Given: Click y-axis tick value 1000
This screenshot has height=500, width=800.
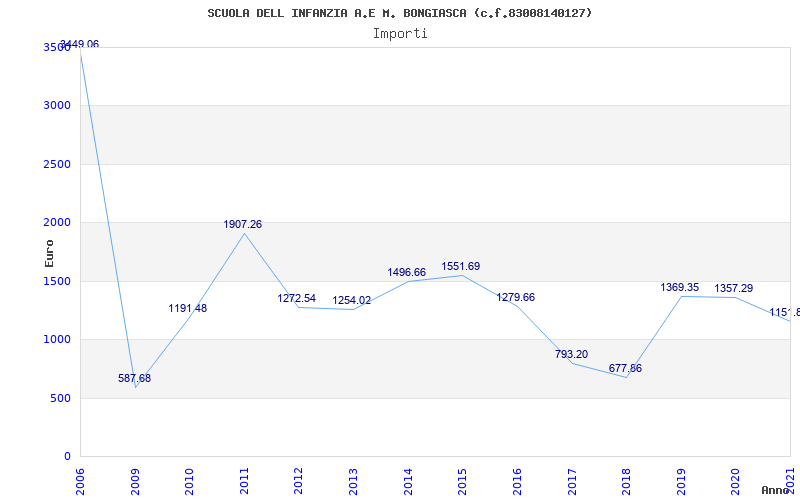Looking at the screenshot, I should pyautogui.click(x=57, y=340).
